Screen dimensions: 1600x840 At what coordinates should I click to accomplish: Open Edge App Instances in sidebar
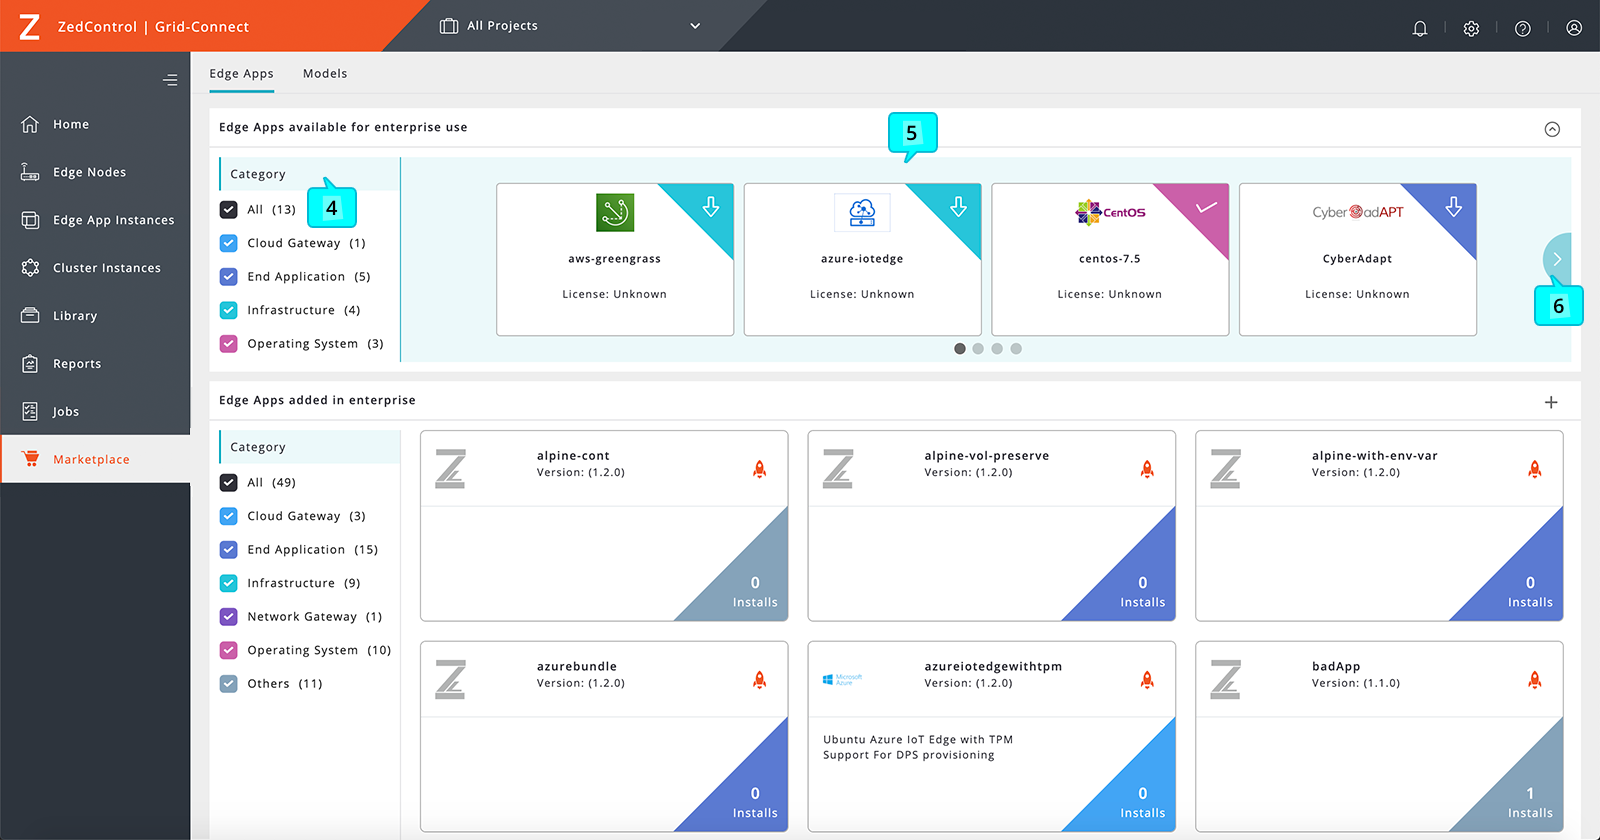coord(95,220)
